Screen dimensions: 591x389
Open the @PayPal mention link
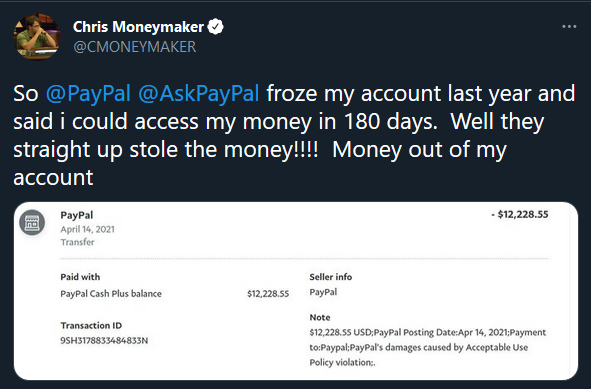tap(88, 93)
